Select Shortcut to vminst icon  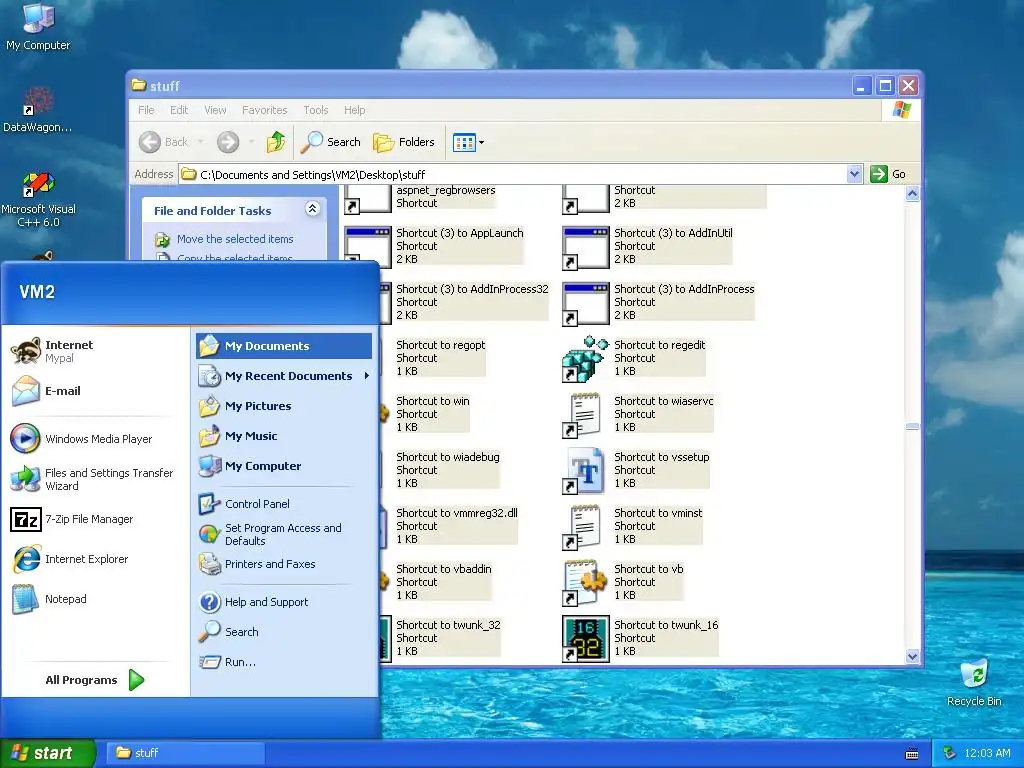tap(581, 527)
